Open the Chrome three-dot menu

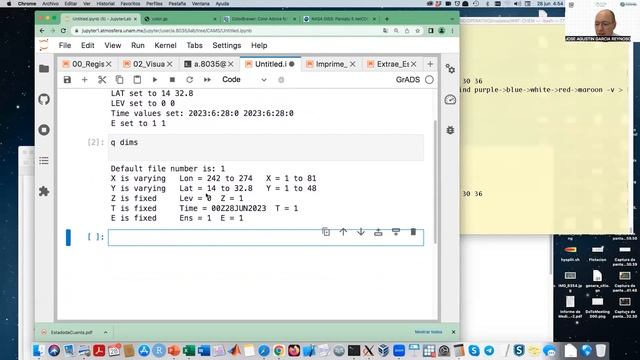452,31
